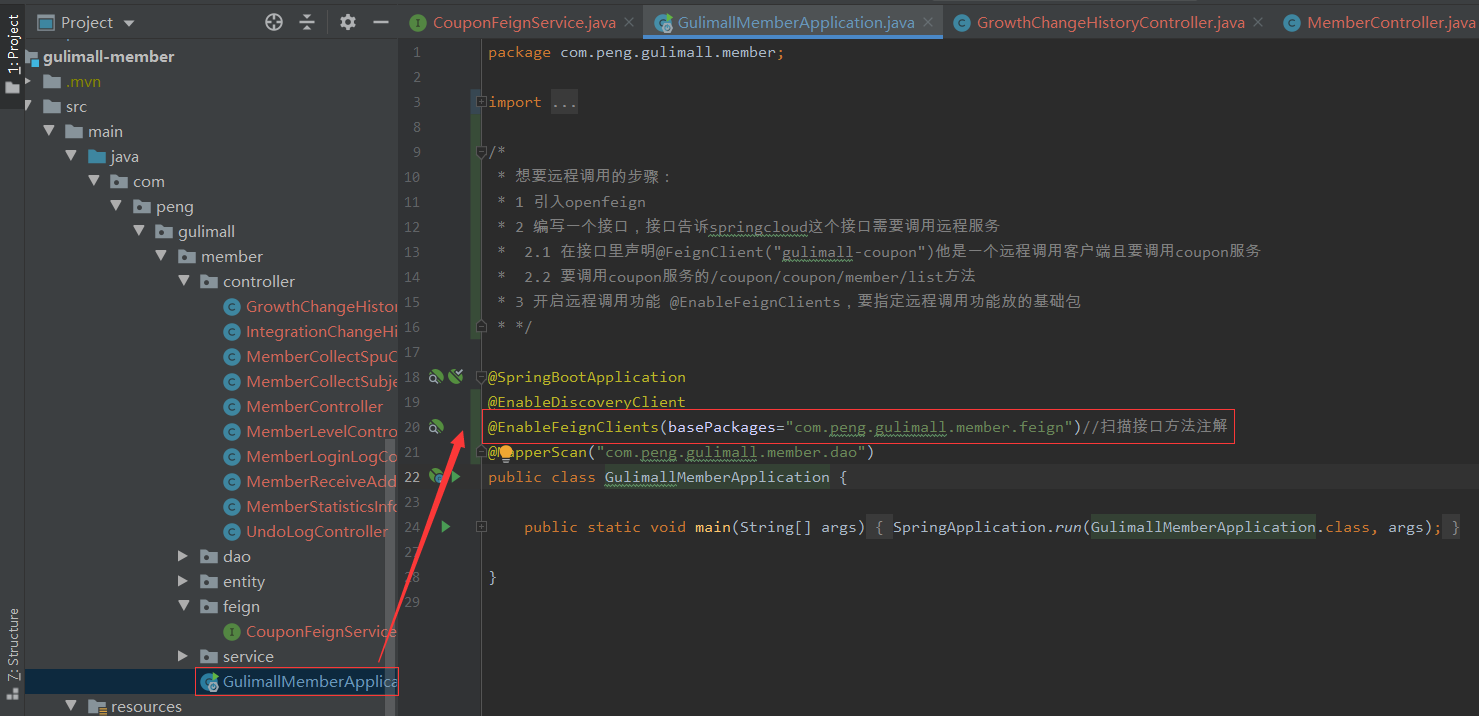Open CouponFeignService interface in tree
Image resolution: width=1479 pixels, height=716 pixels.
tap(321, 632)
